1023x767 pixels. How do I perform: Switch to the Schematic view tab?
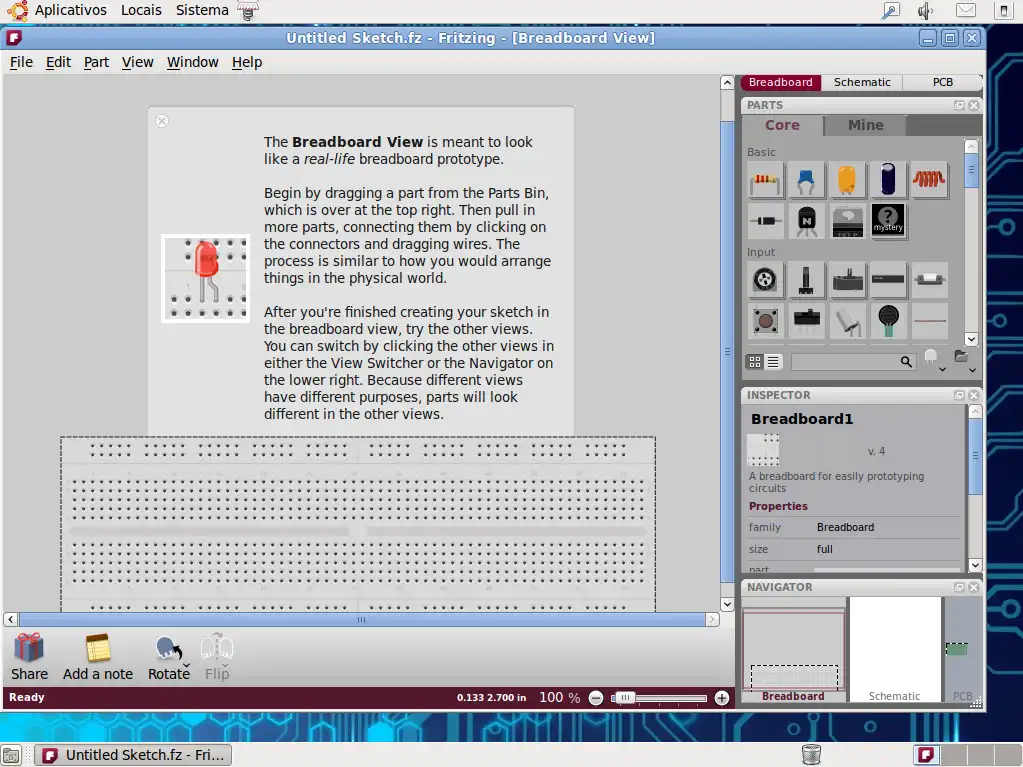click(862, 82)
